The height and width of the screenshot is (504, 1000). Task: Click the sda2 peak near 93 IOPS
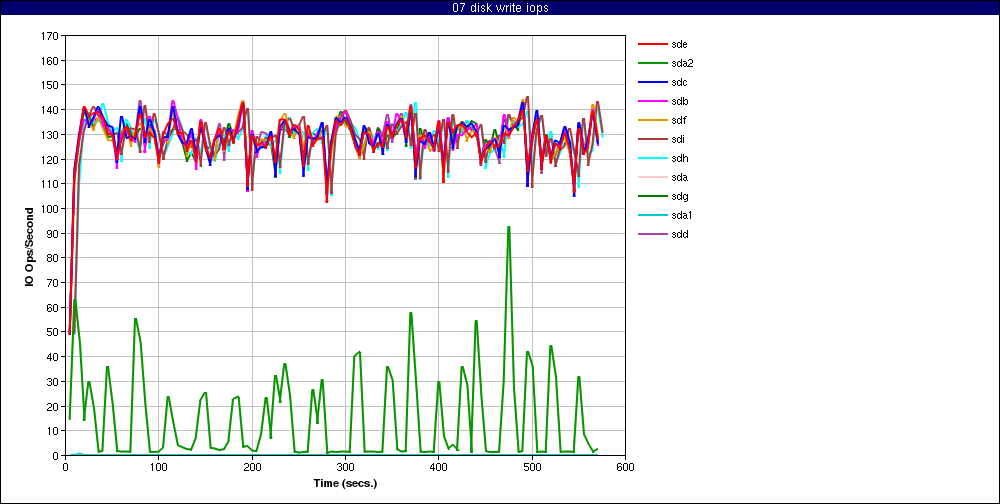[508, 227]
